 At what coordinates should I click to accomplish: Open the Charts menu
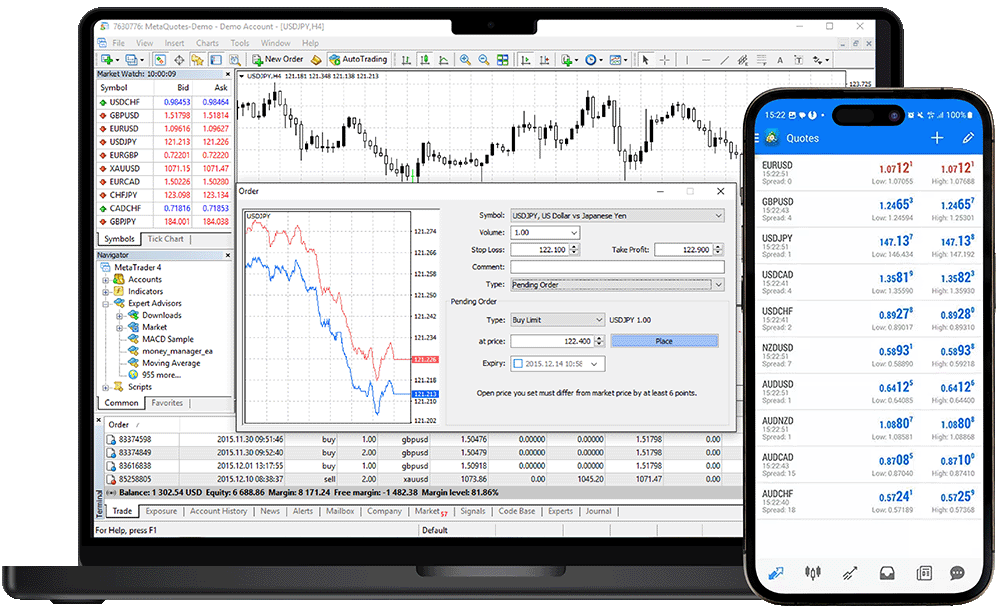(x=207, y=43)
